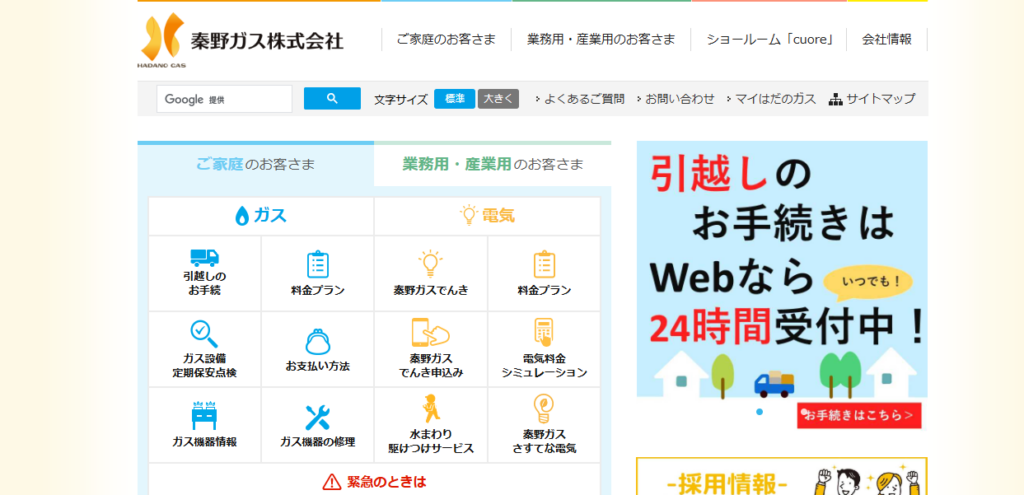Open 水まわり駆けつけサービス running figure tile
Screen dimensions: 1024x495
430,425
